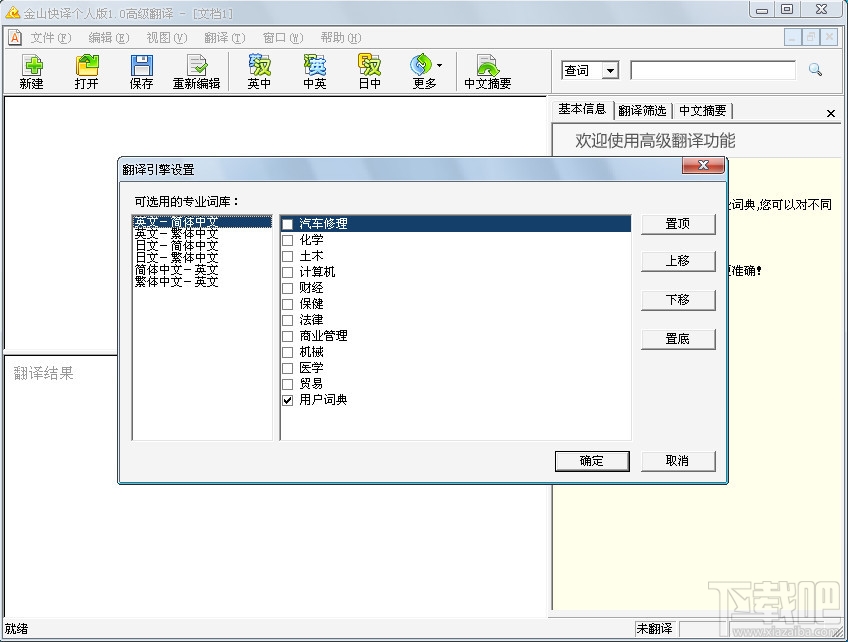Click the 日中 translation toolbar icon

coord(369,71)
